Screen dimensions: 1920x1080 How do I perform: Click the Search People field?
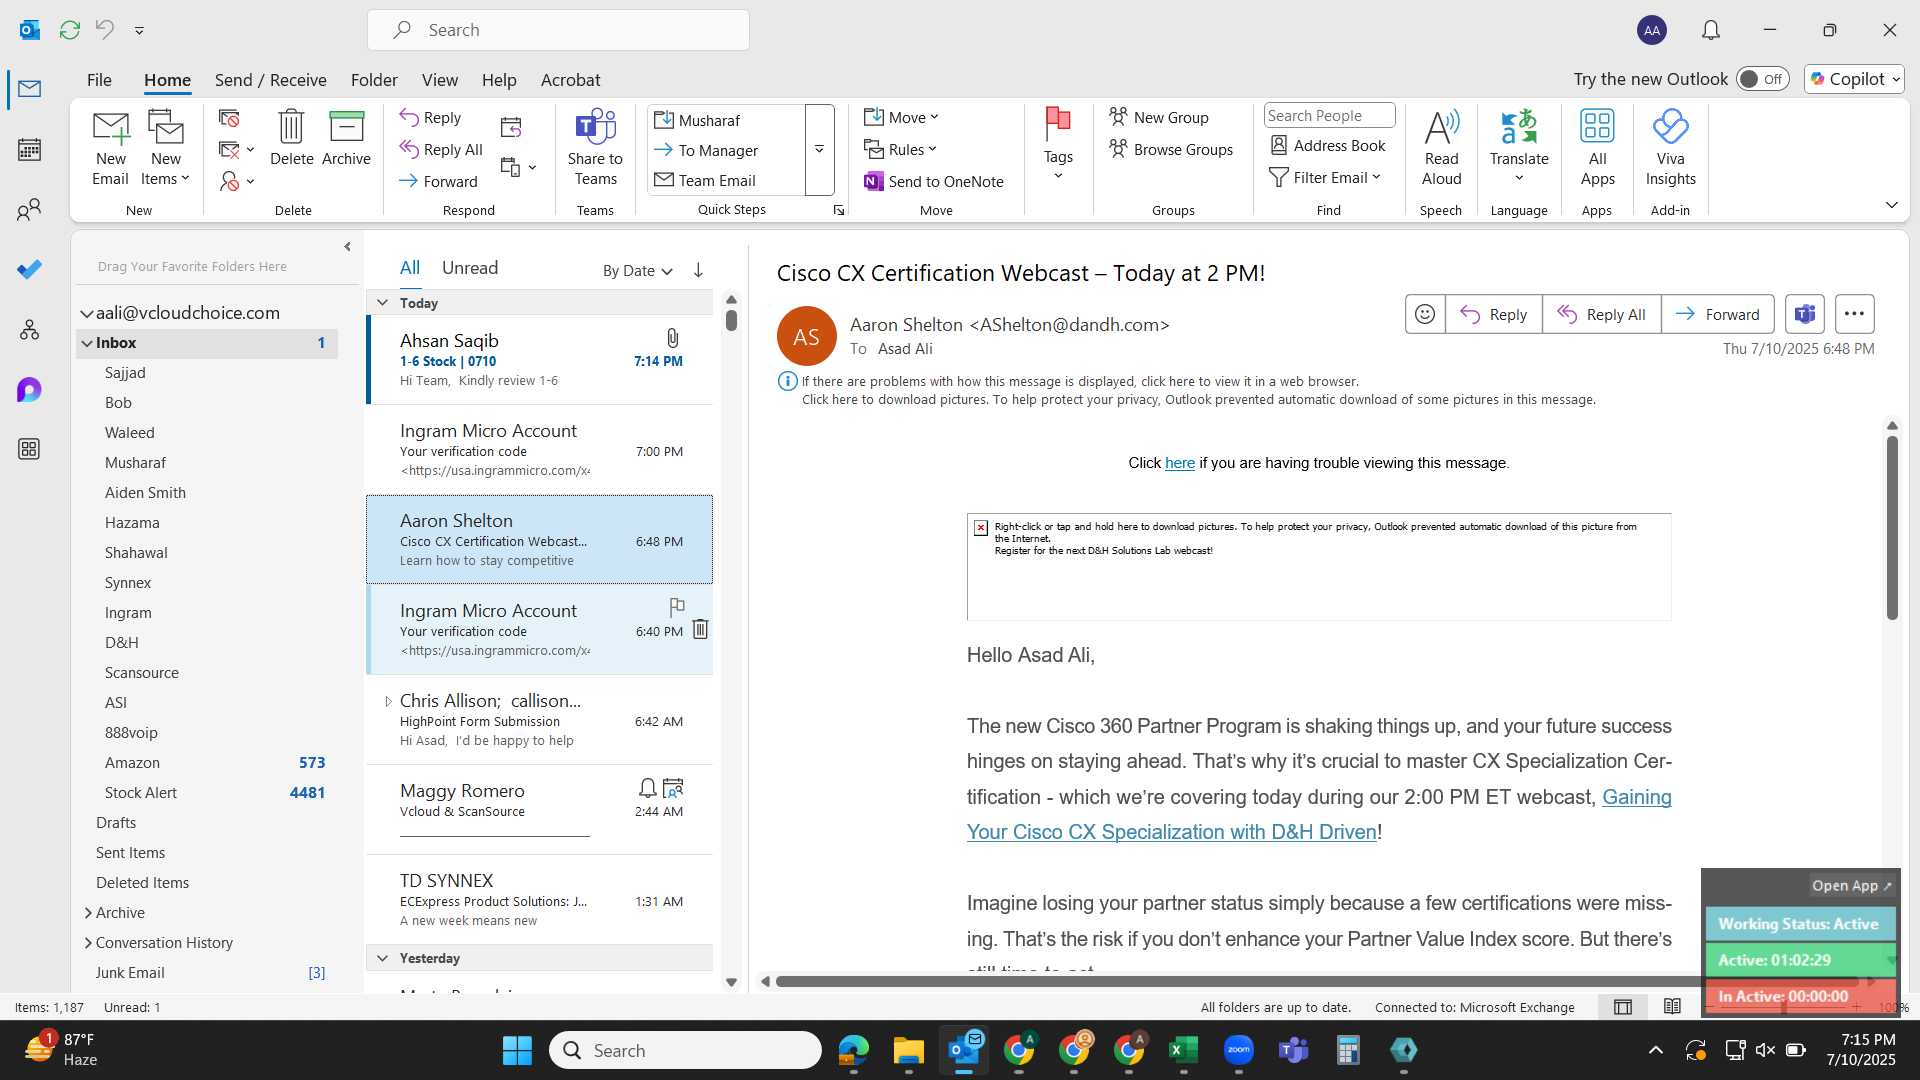coord(1329,115)
